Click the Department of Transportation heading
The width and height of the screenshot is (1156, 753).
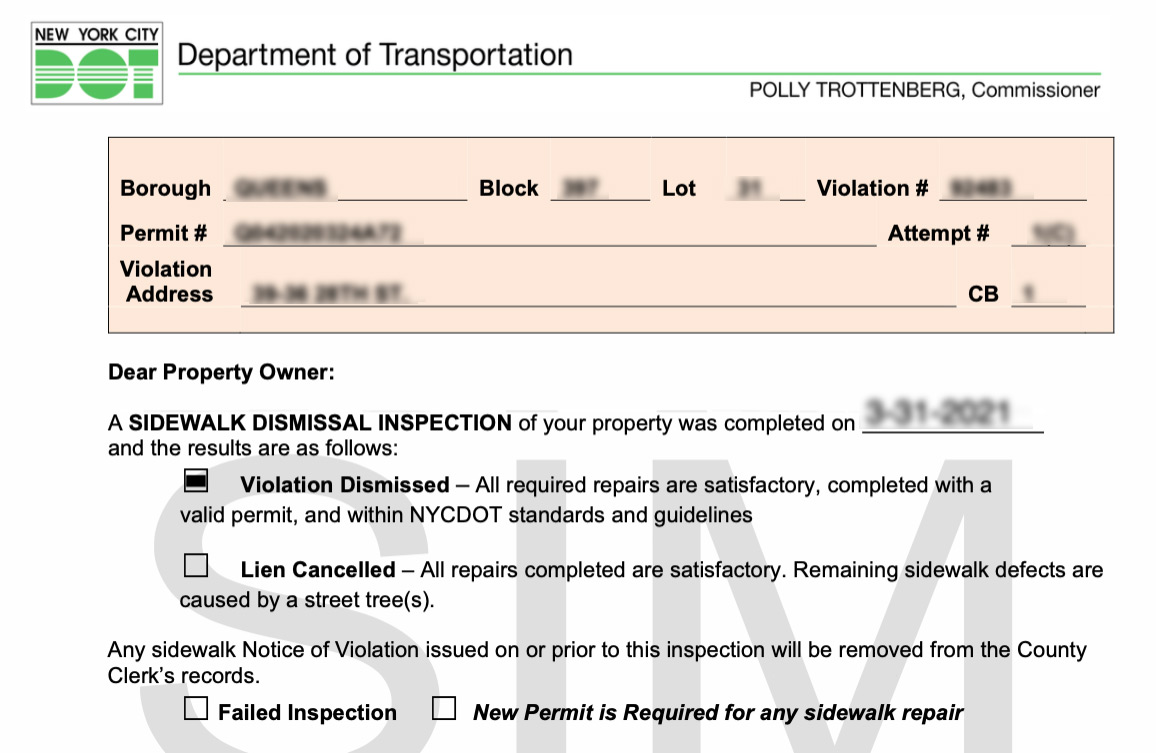(x=375, y=55)
